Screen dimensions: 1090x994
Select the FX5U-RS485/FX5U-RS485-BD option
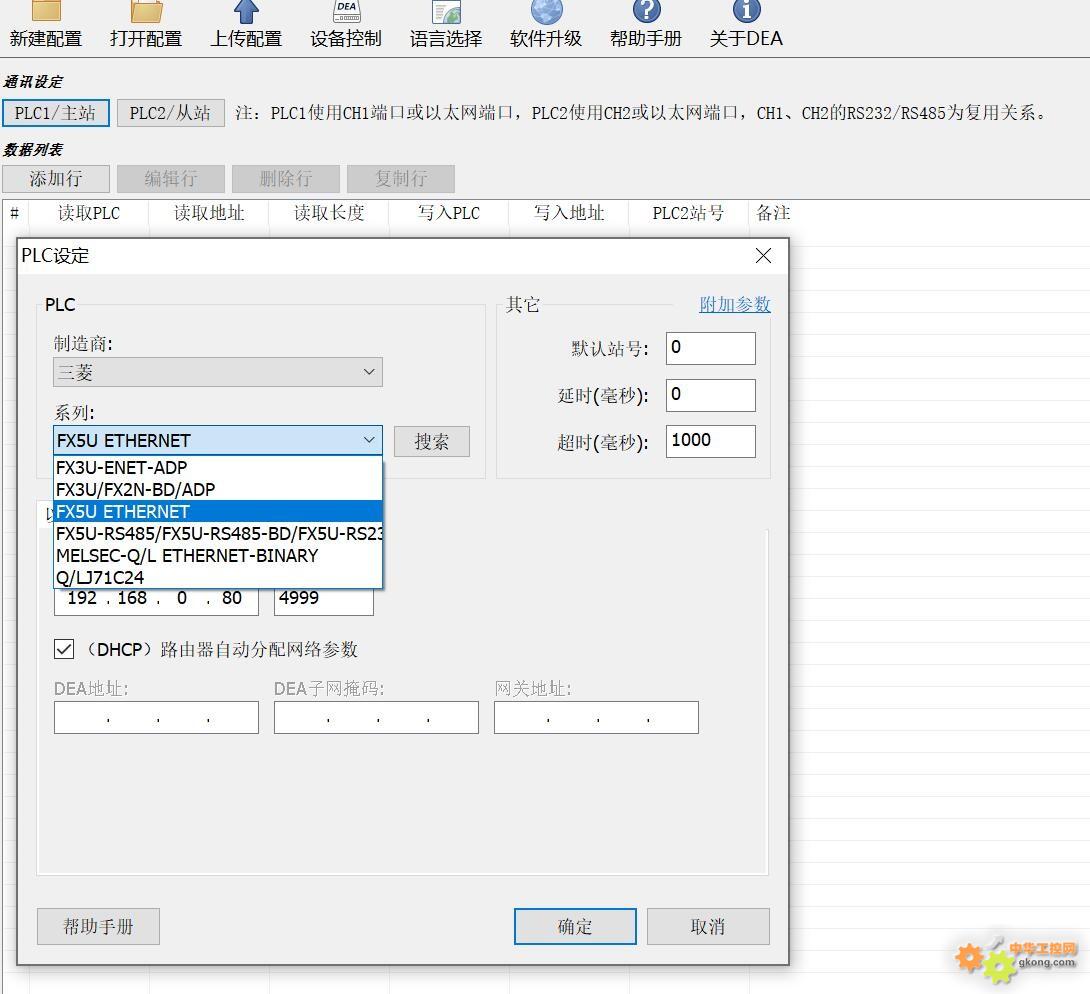pos(218,534)
